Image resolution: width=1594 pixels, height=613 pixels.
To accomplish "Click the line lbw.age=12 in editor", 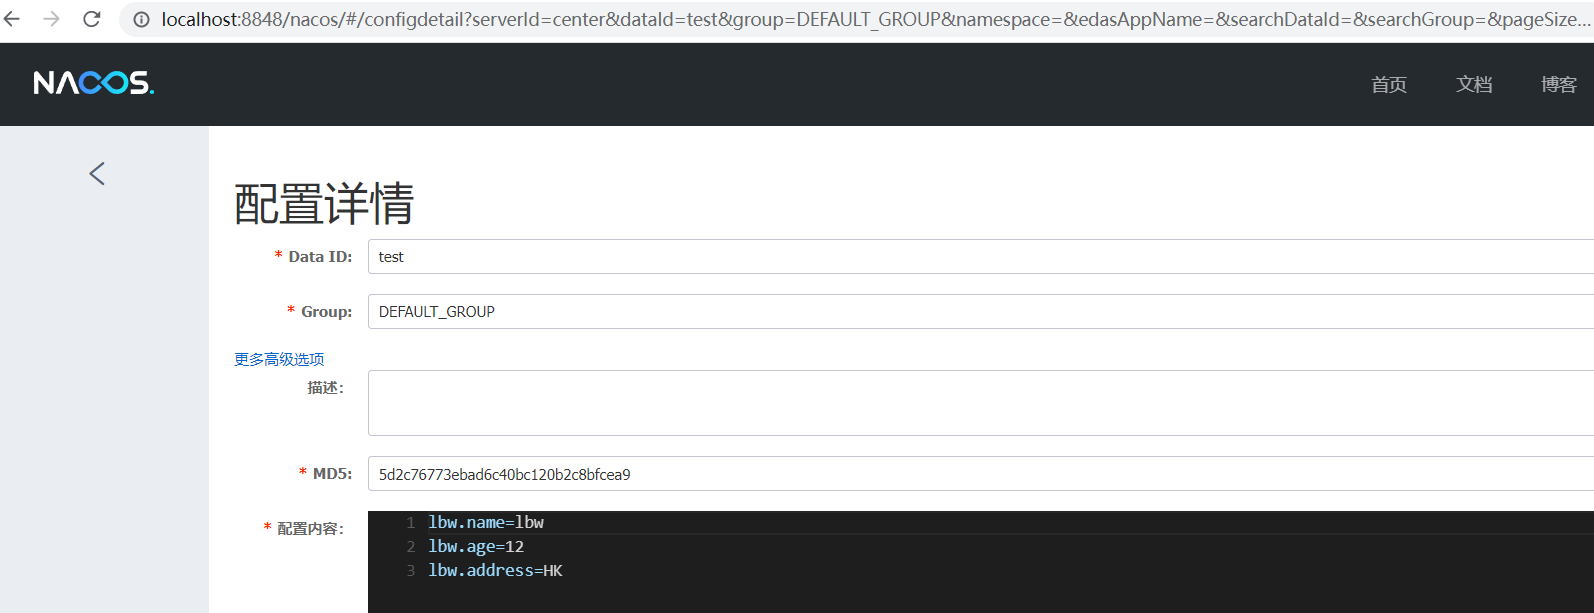I will [x=476, y=546].
